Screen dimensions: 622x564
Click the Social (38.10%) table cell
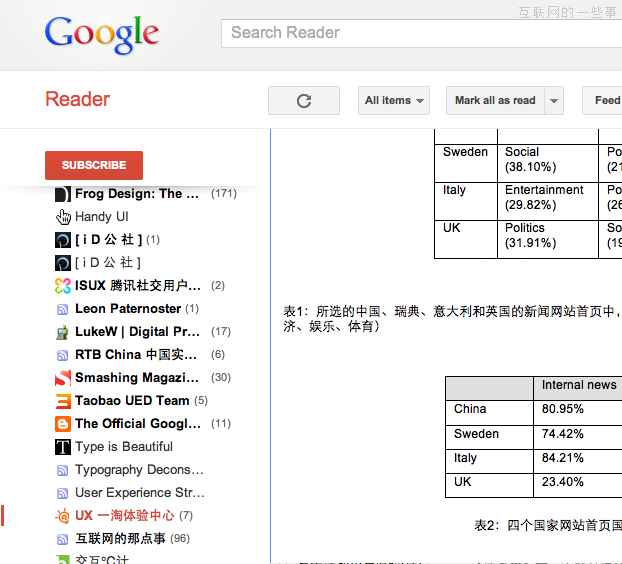coord(548,163)
